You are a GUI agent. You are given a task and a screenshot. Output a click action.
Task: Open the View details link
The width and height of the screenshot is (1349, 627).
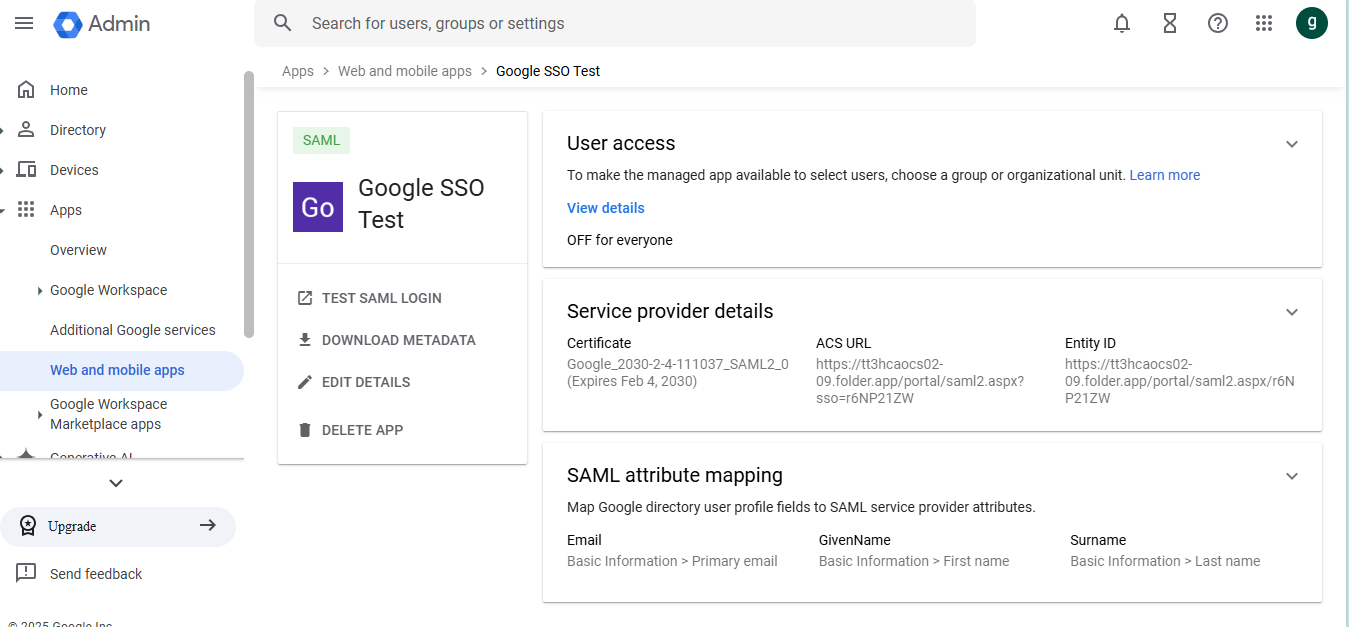[606, 208]
